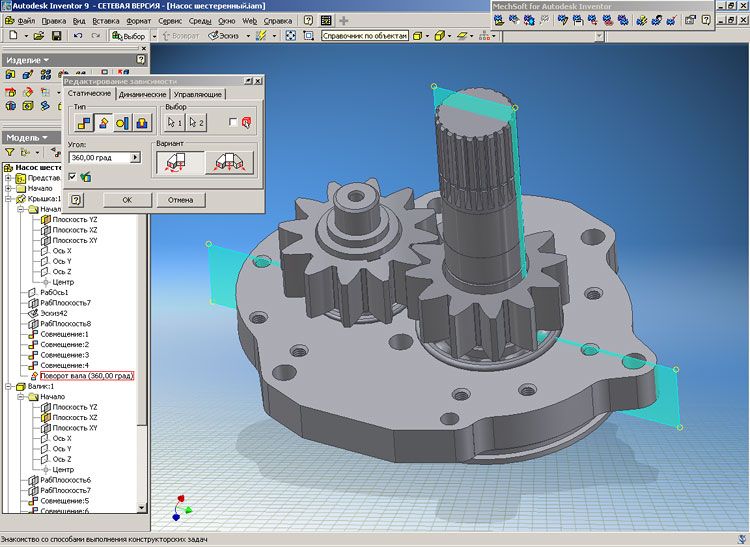Viewport: 750px width, 547px height.
Task: Open the Справка menu
Action: pos(277,21)
